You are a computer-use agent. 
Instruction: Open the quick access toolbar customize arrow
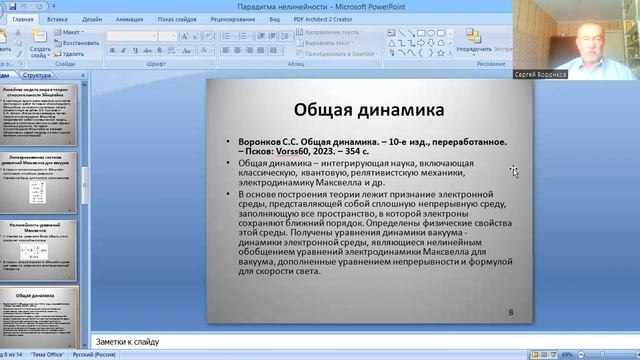click(54, 7)
